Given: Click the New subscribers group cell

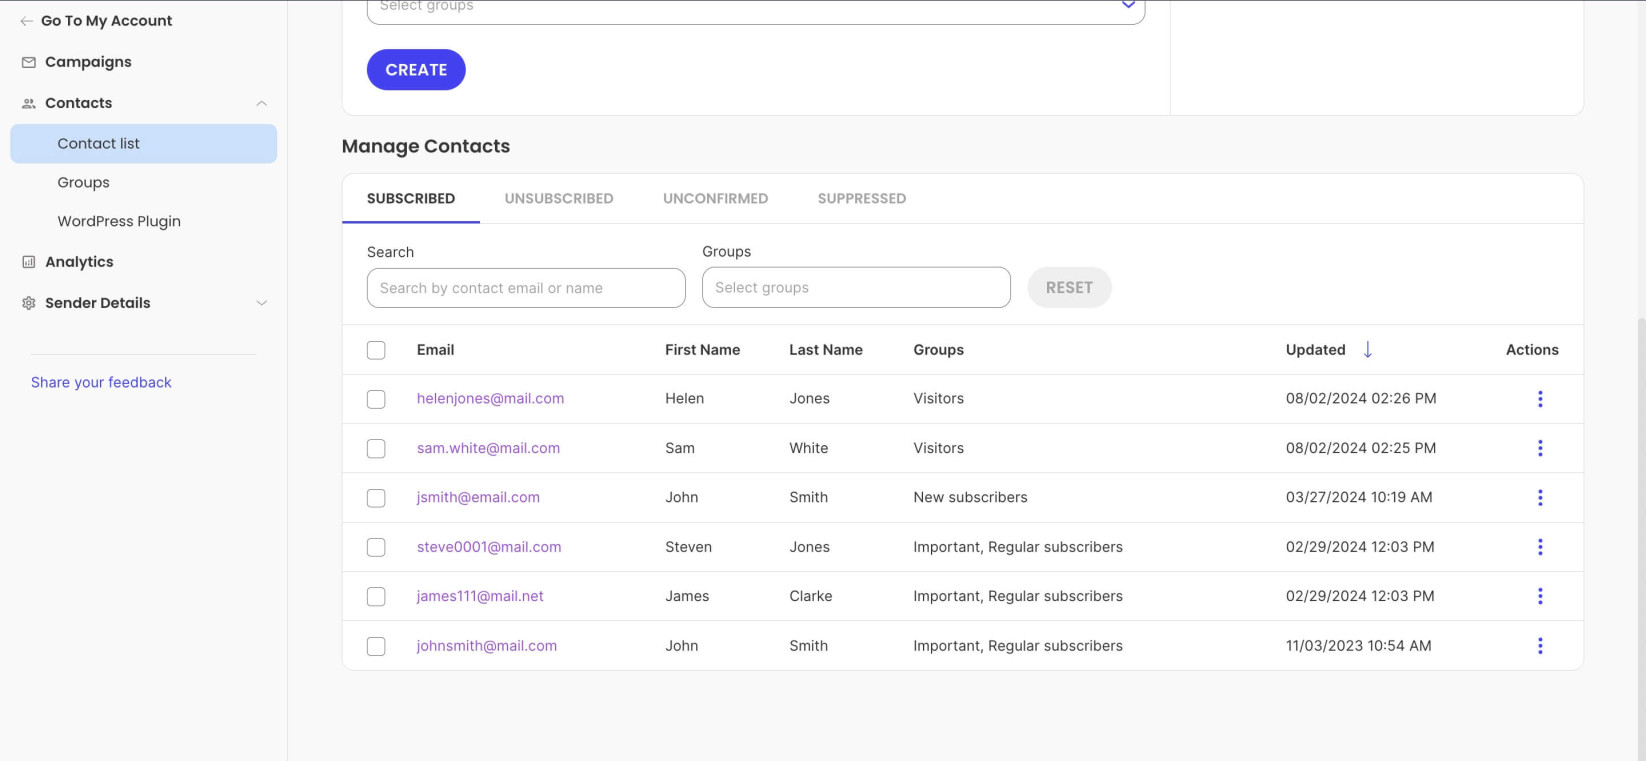Looking at the screenshot, I should (x=970, y=497).
